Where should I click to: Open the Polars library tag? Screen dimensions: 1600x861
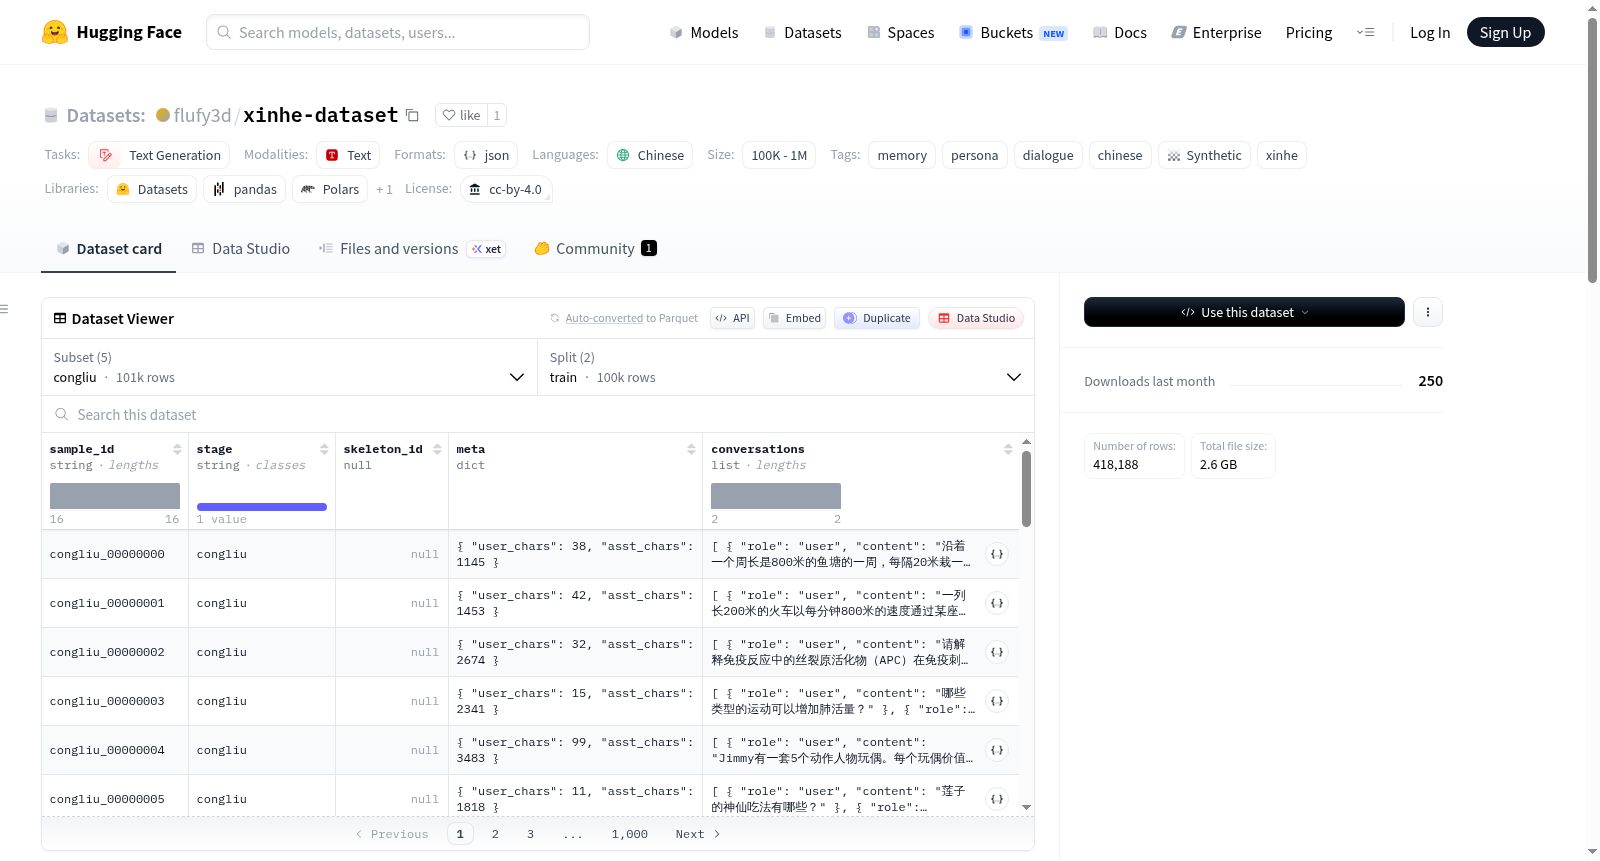330,189
